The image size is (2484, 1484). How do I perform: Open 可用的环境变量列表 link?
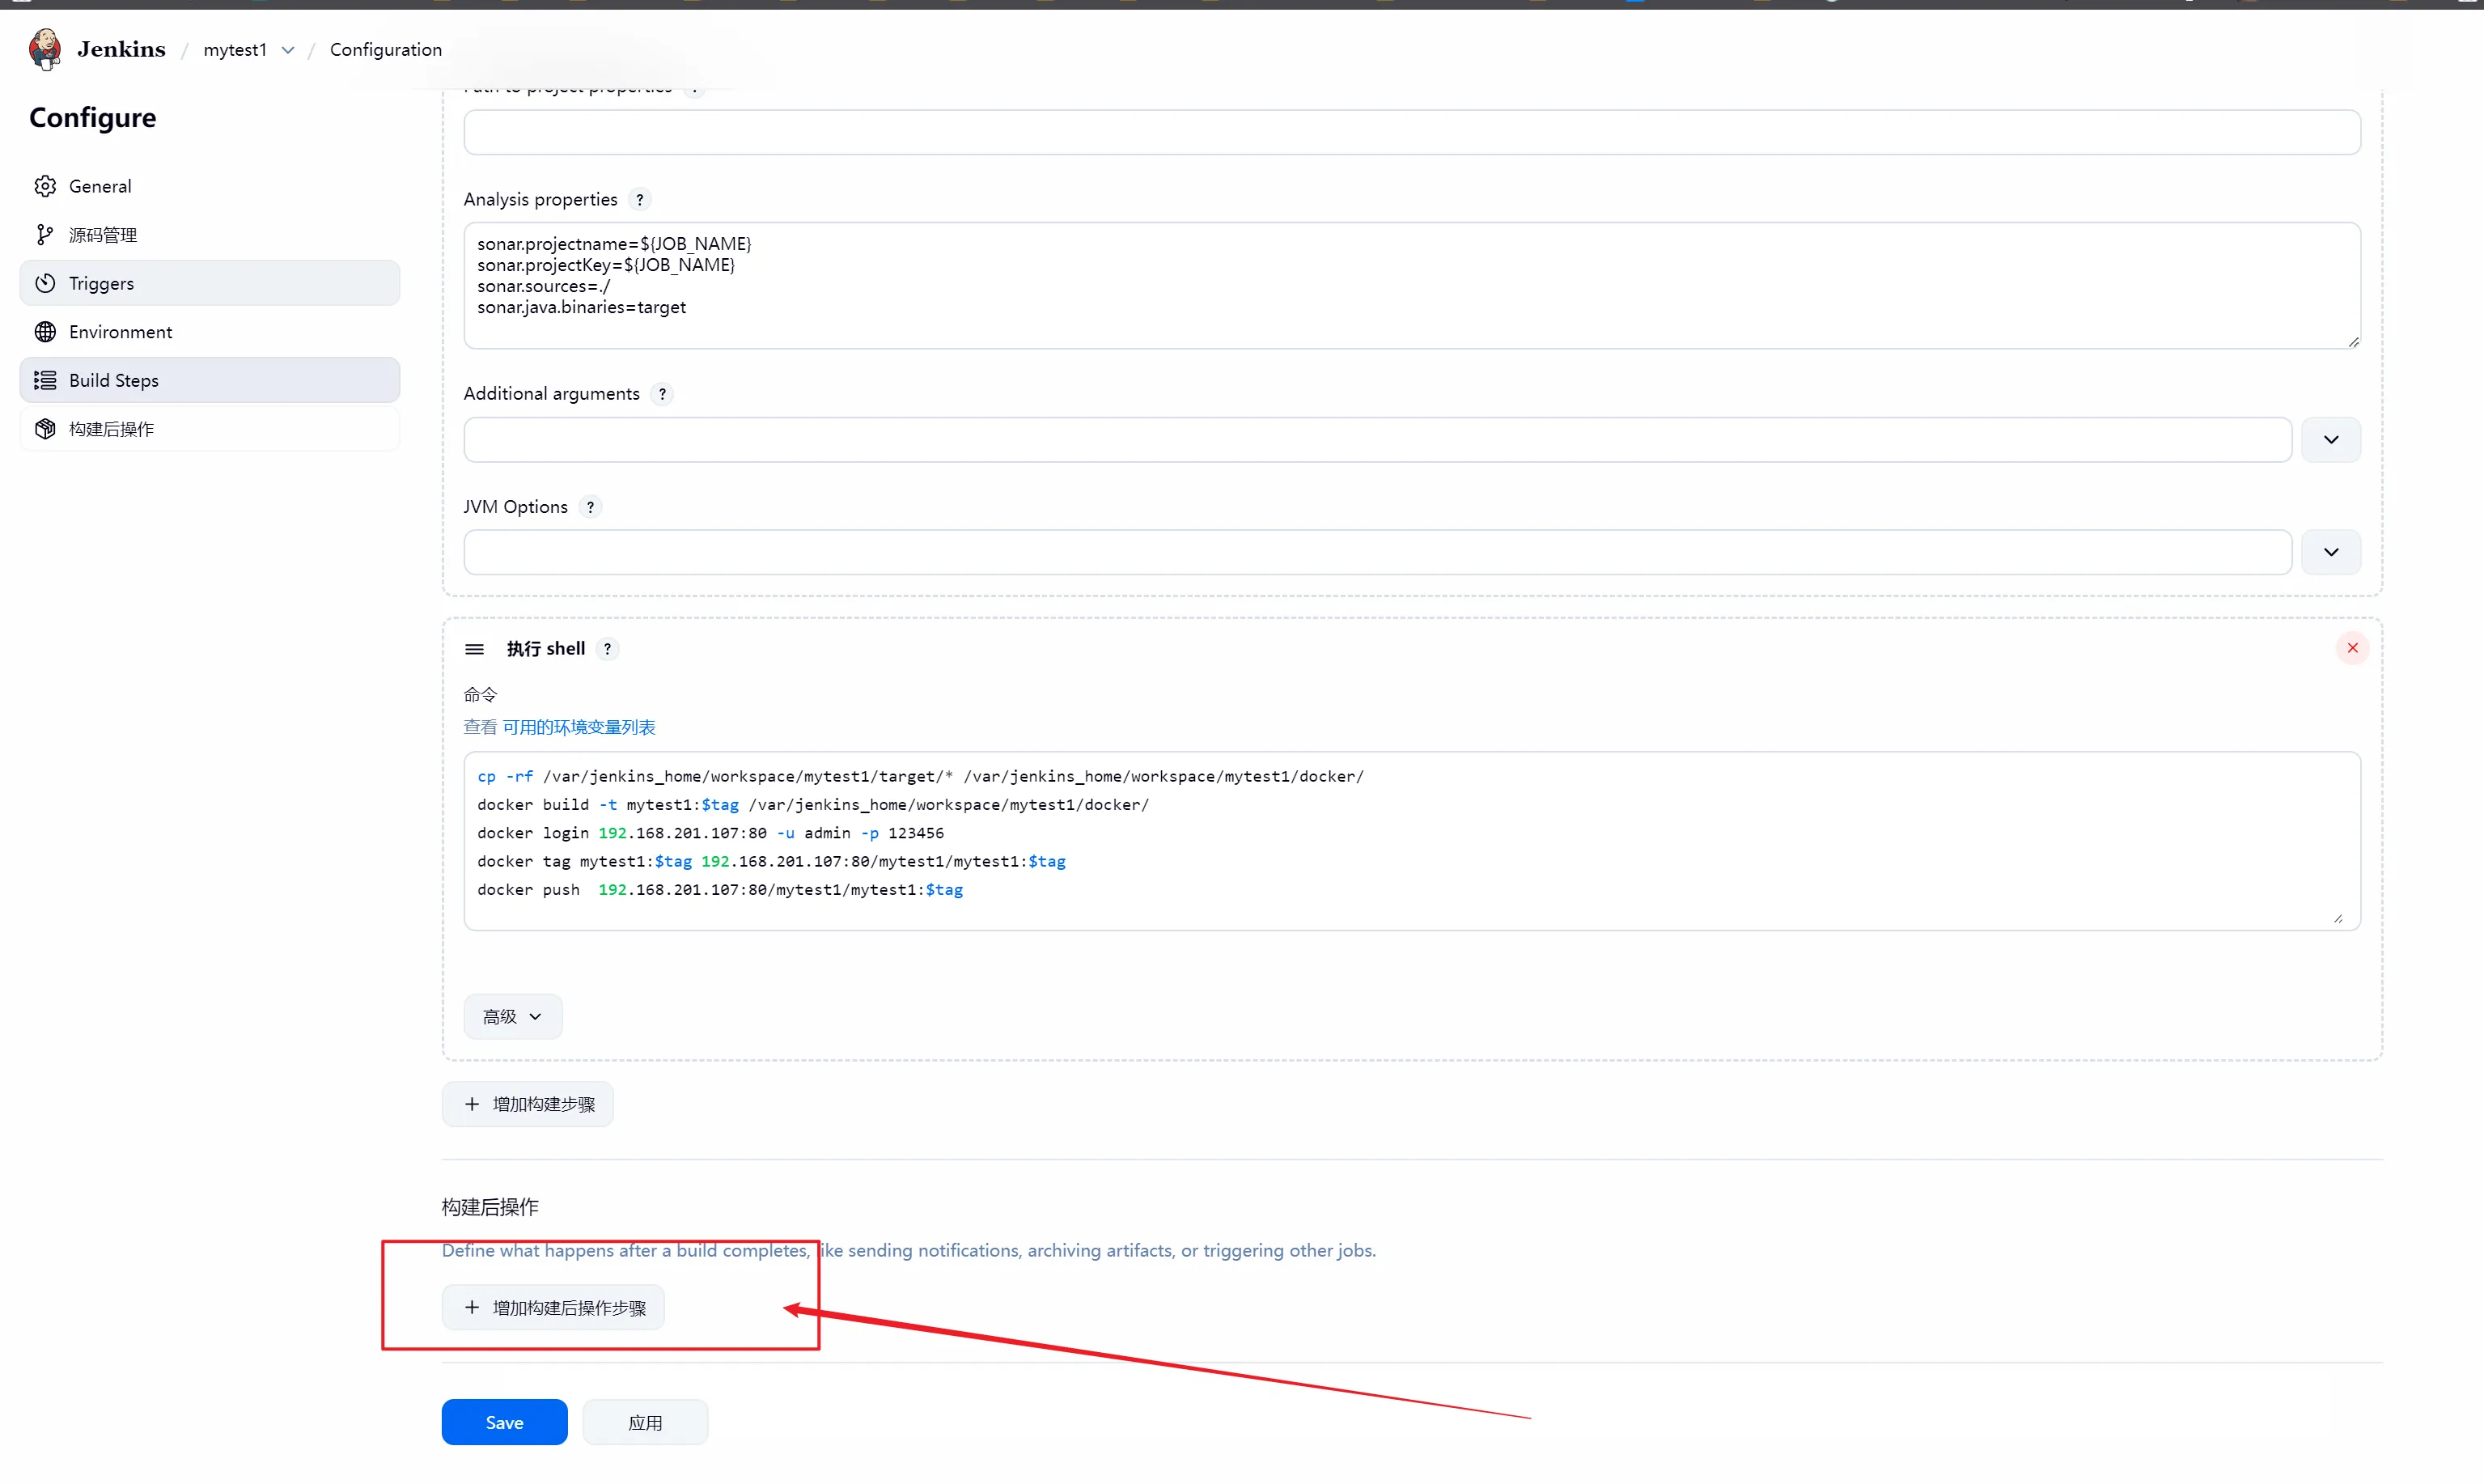click(578, 727)
